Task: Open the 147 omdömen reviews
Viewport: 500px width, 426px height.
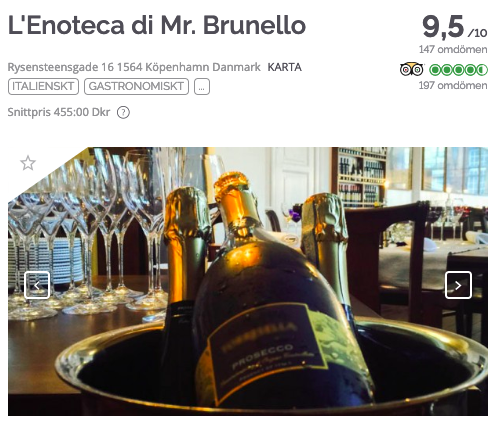Action: pos(453,50)
